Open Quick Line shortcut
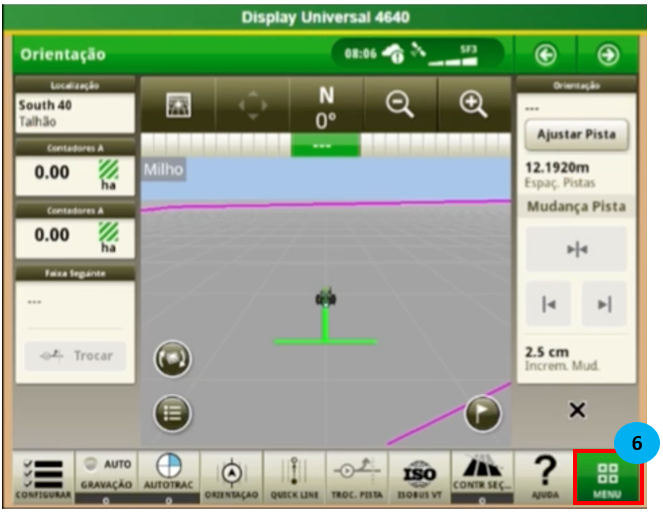This screenshot has height=514, width=663. pyautogui.click(x=294, y=476)
